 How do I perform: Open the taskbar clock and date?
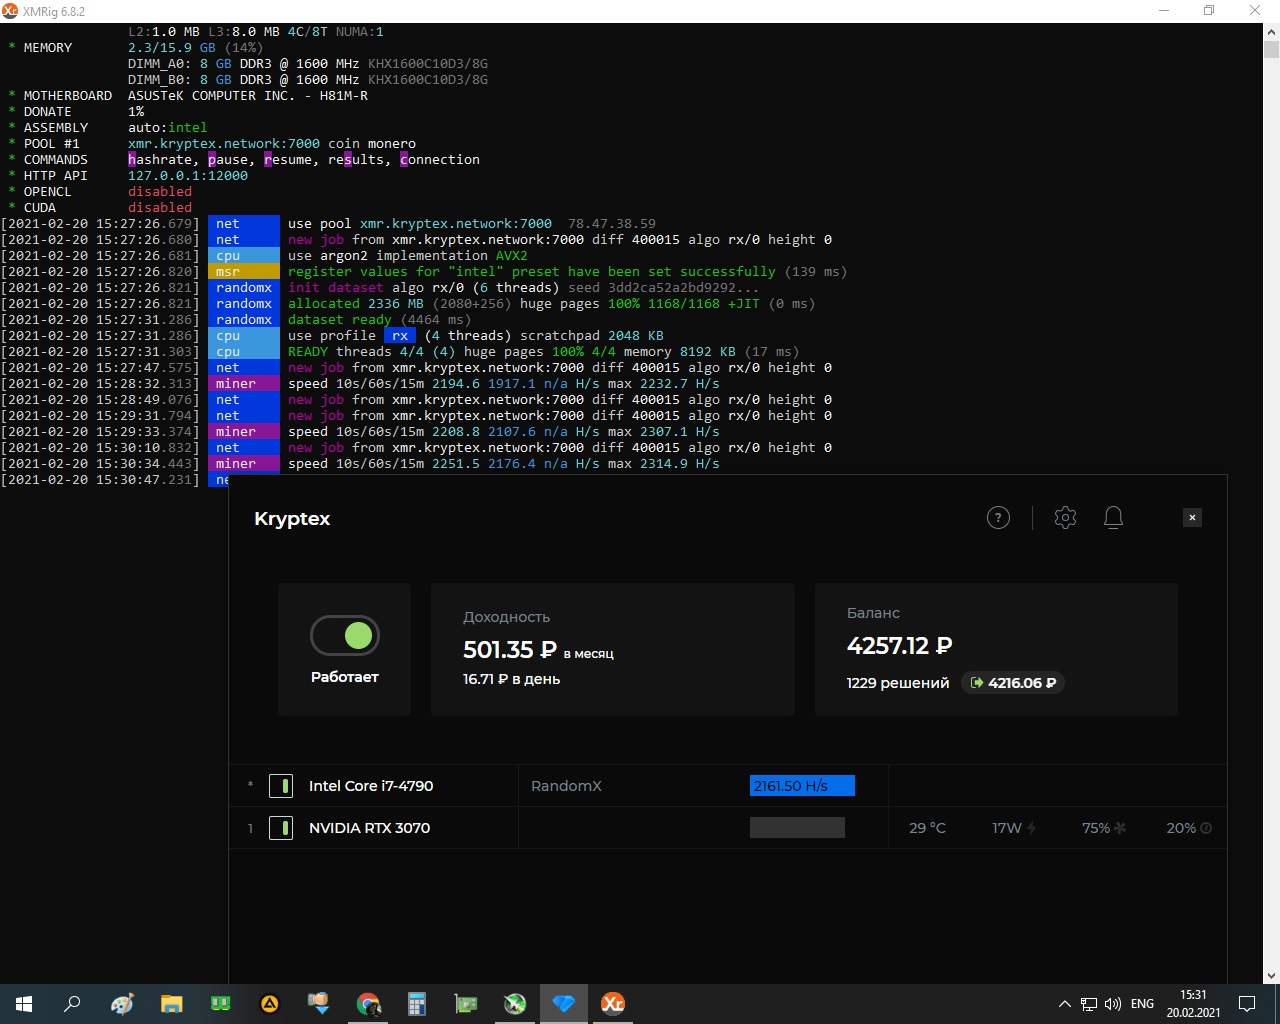click(1193, 1003)
